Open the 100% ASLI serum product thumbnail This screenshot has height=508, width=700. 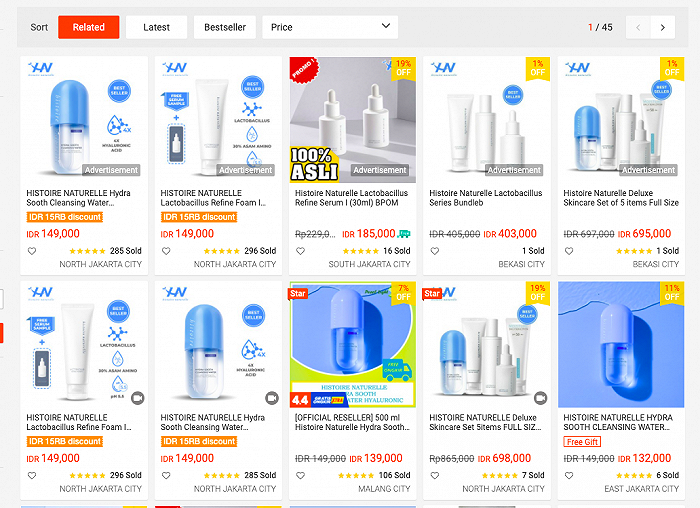[353, 120]
